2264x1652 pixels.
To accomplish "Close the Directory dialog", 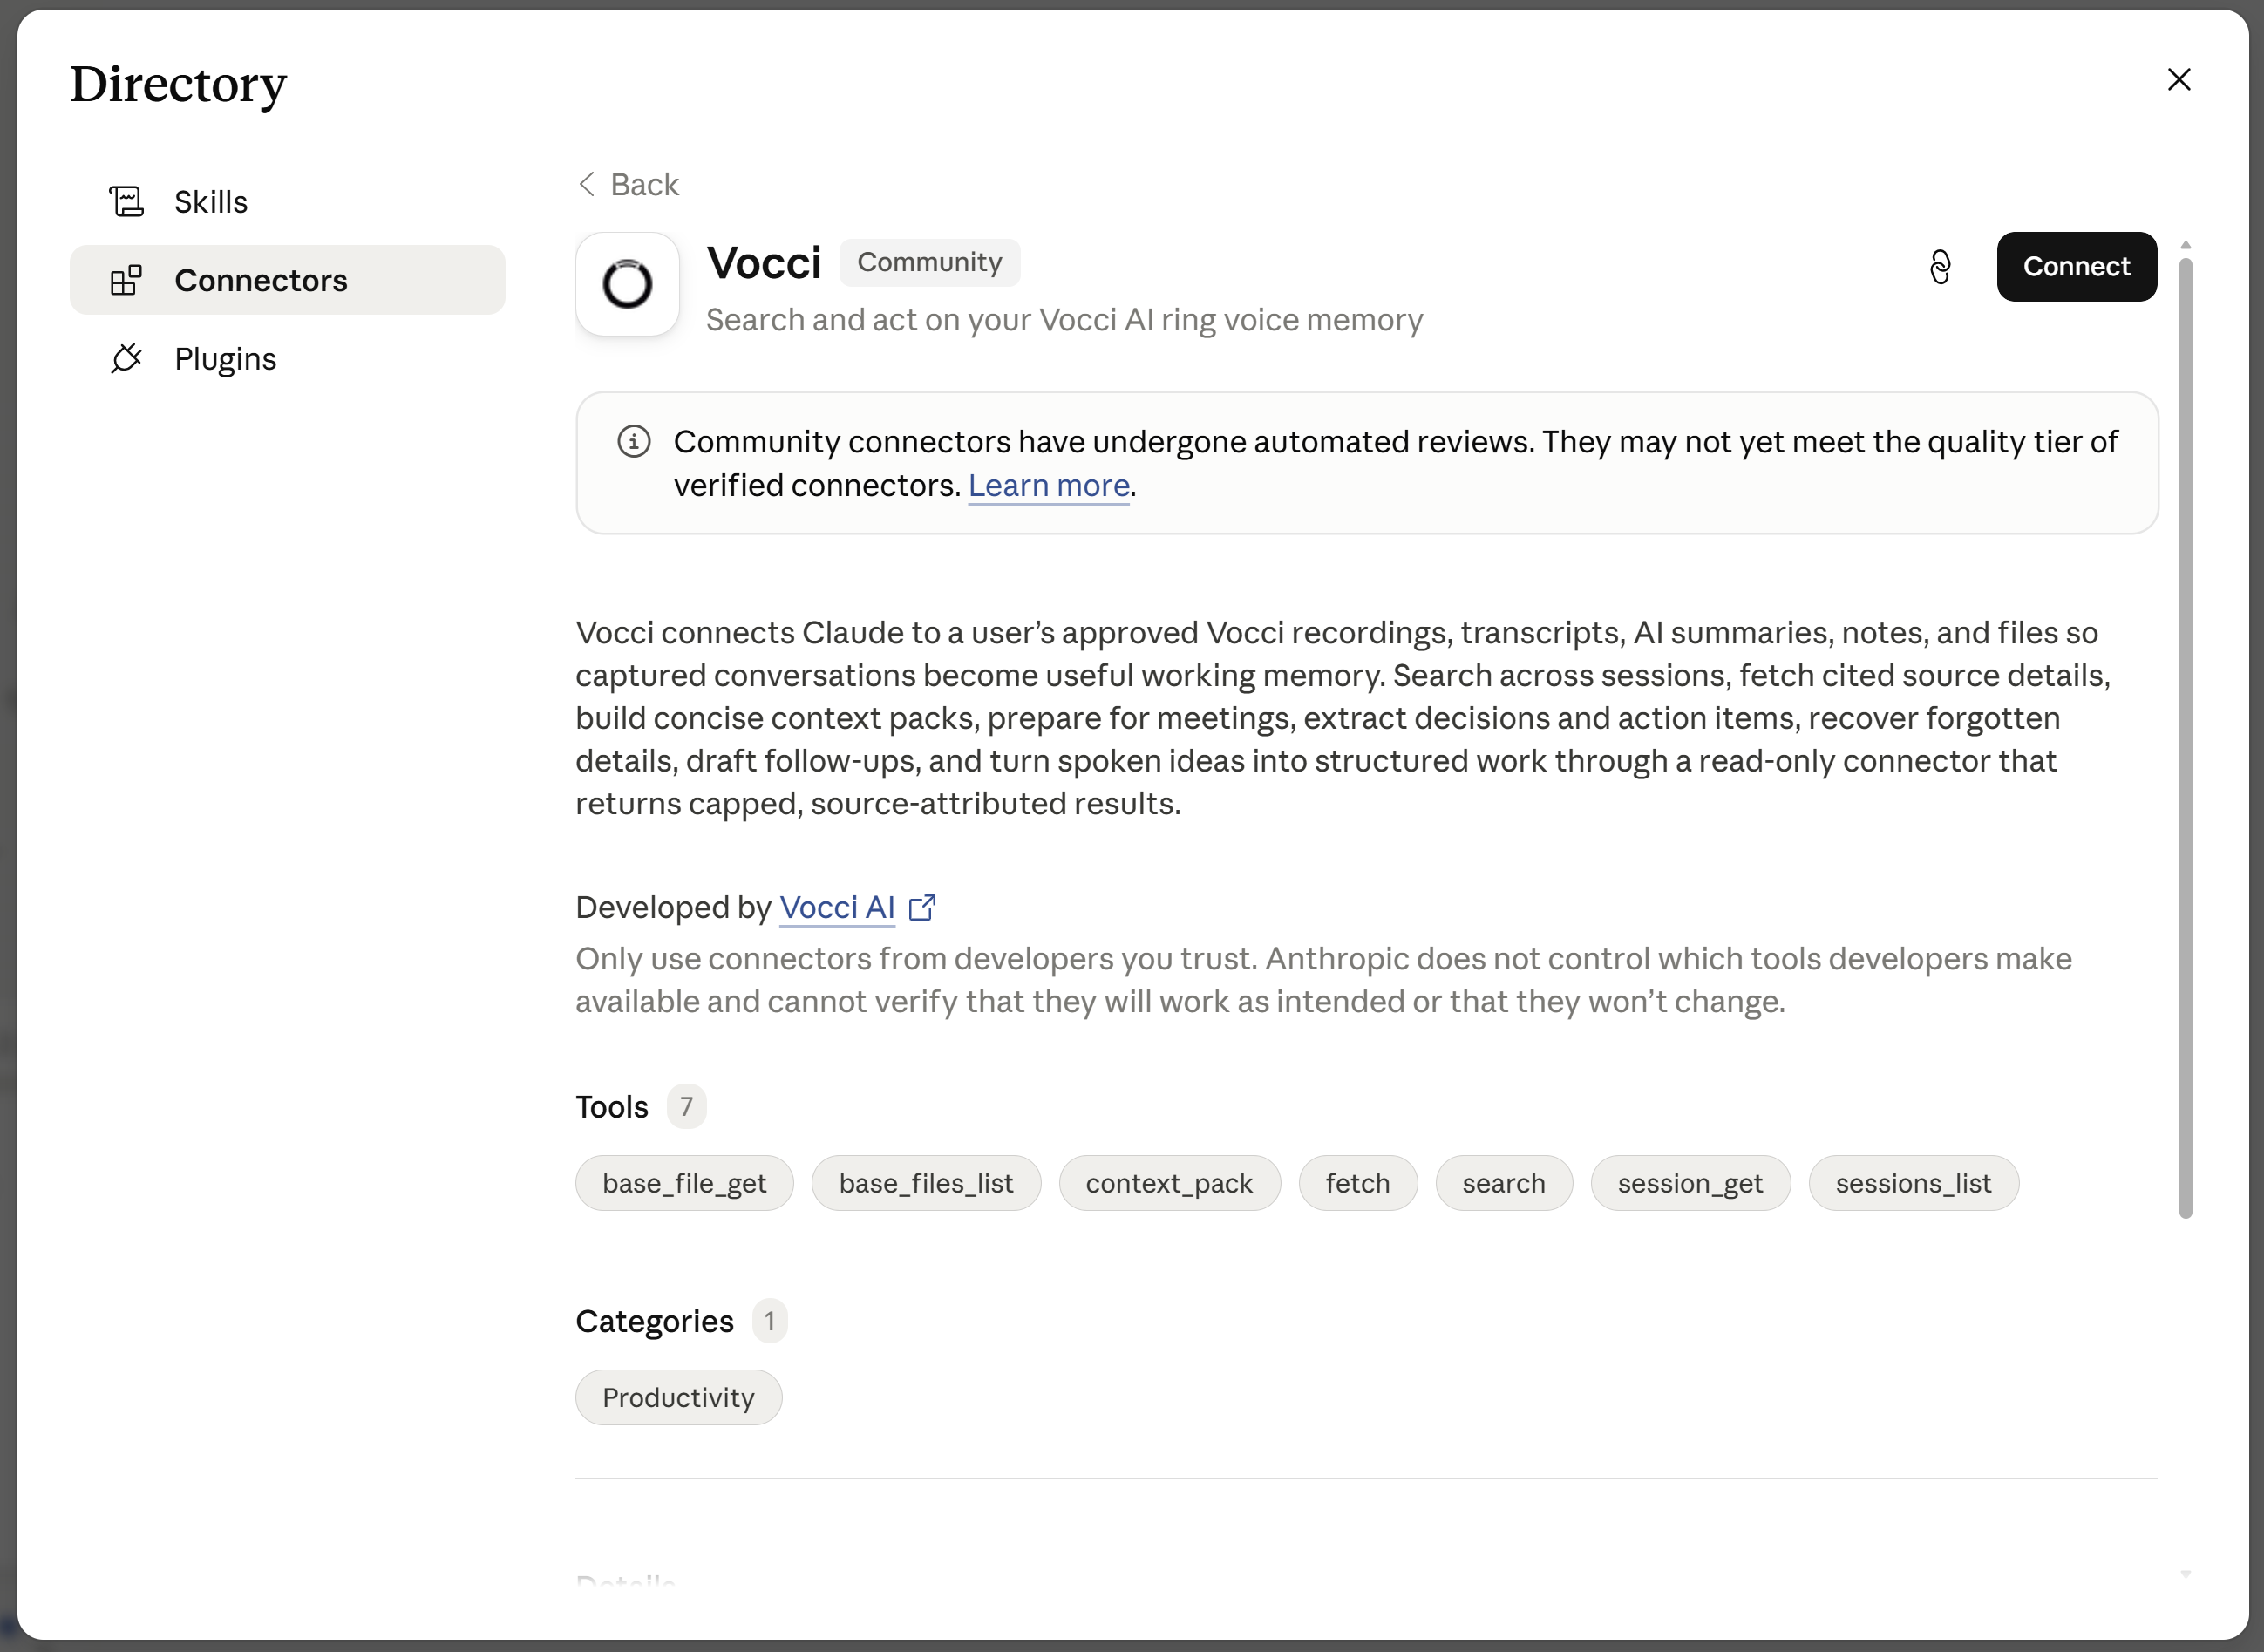I will 2179,80.
